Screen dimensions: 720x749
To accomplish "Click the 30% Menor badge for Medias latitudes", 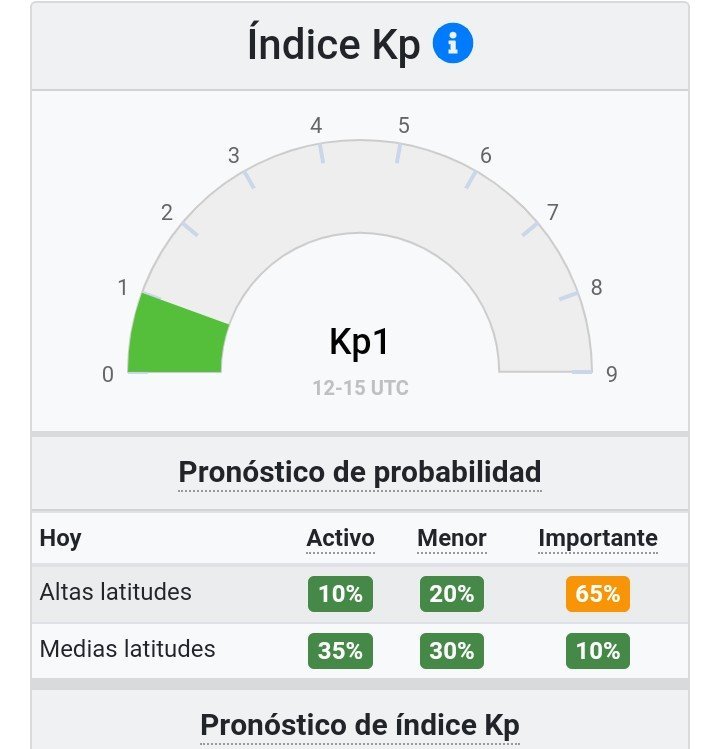I will [x=452, y=651].
